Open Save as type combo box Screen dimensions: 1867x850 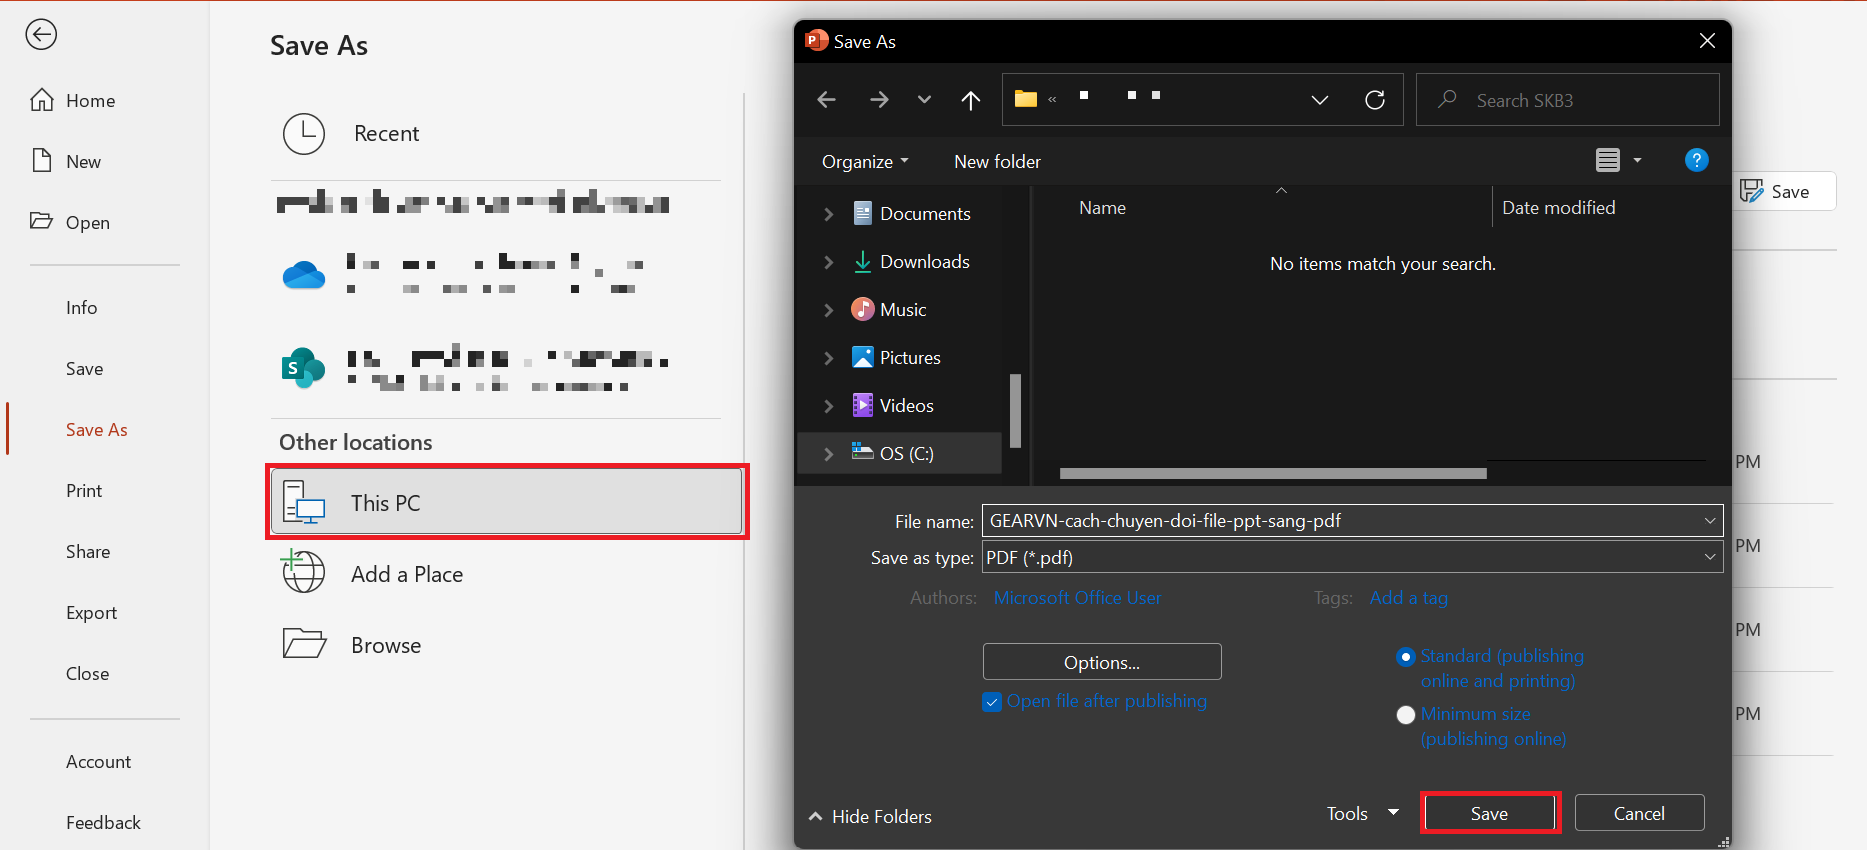tap(1353, 557)
